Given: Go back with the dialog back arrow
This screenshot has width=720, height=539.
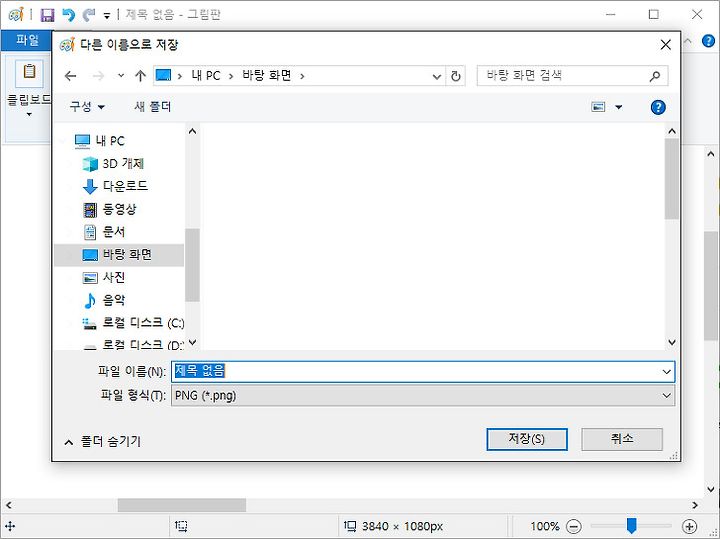Looking at the screenshot, I should [x=70, y=76].
